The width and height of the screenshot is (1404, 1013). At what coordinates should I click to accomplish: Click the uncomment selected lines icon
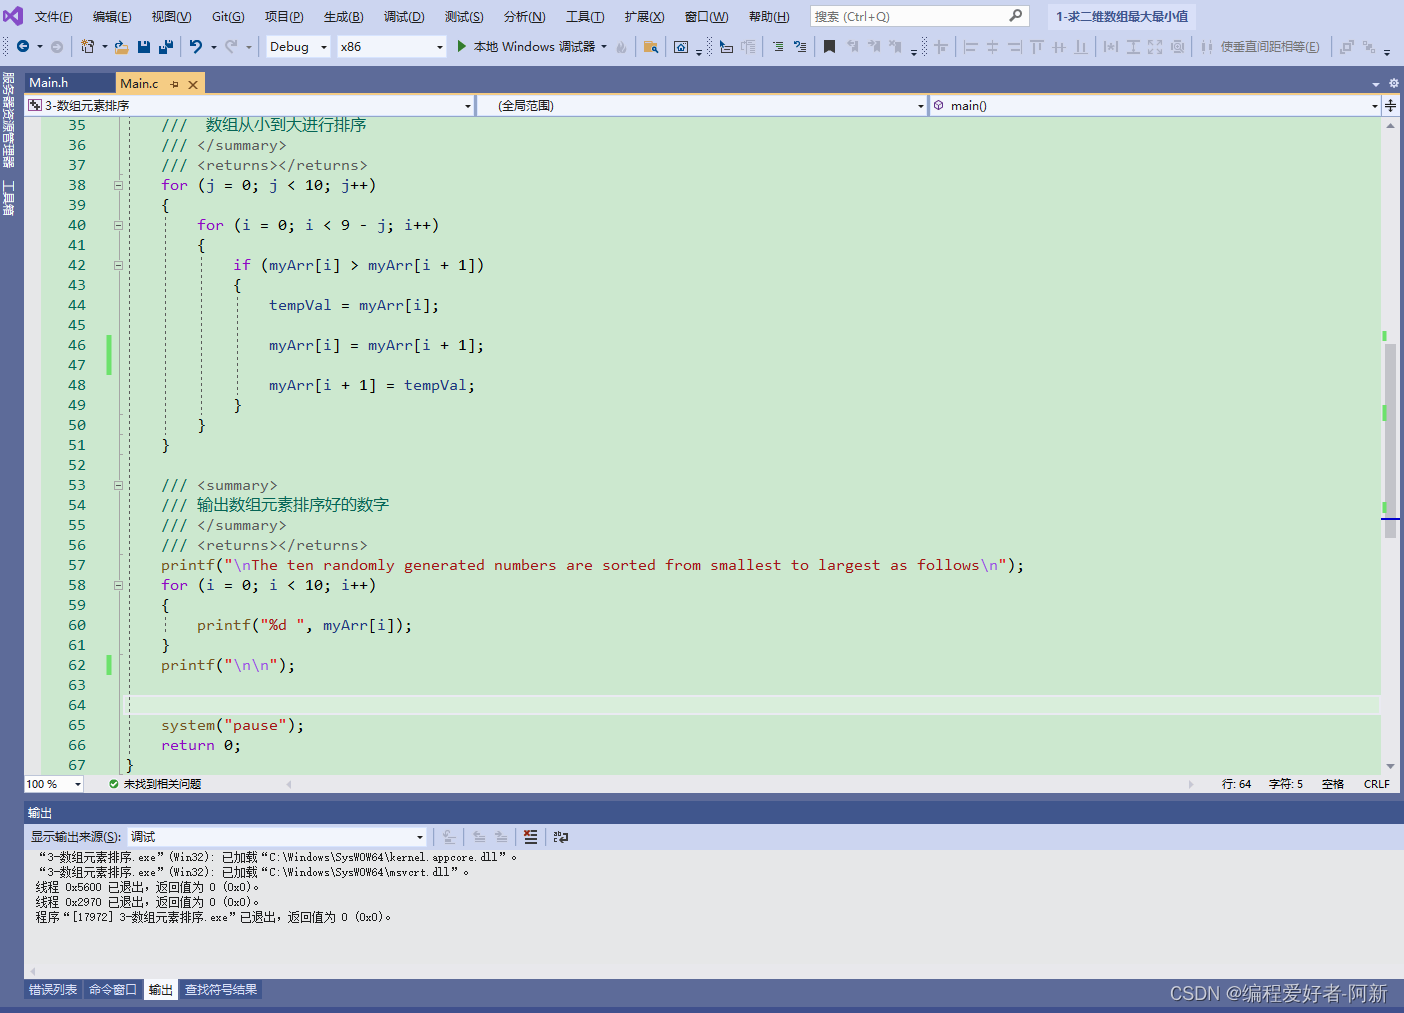tap(800, 46)
